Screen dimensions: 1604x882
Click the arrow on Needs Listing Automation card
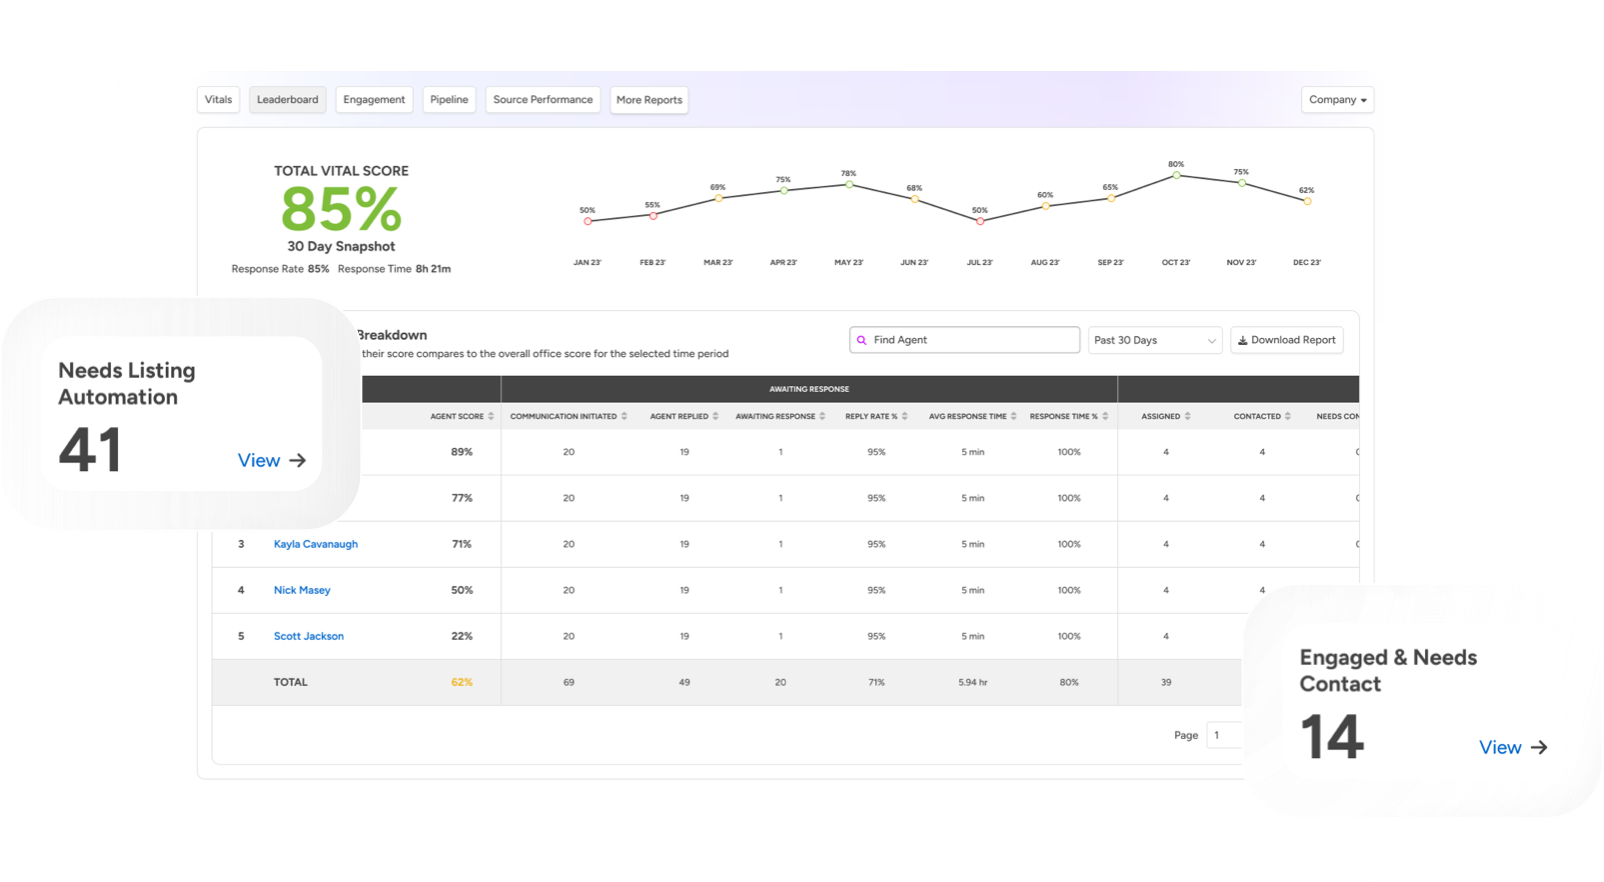[297, 461]
